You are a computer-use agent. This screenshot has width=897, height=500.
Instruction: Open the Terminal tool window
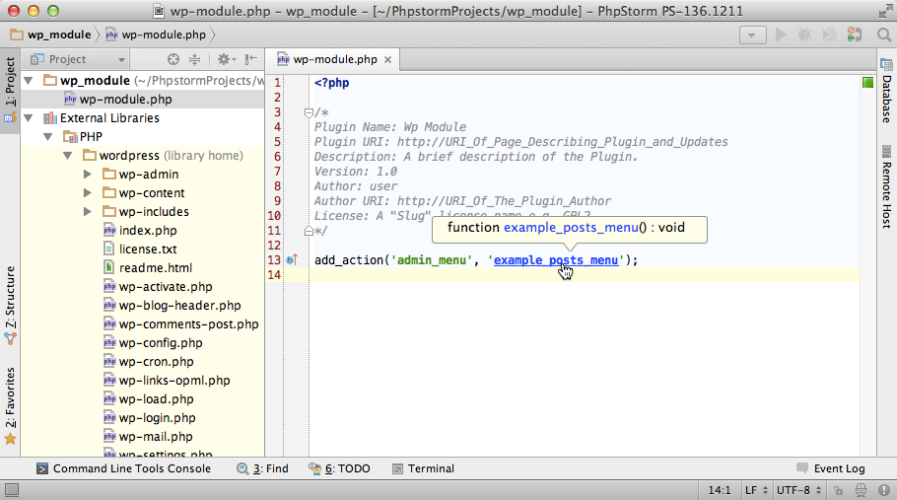pyautogui.click(x=423, y=469)
